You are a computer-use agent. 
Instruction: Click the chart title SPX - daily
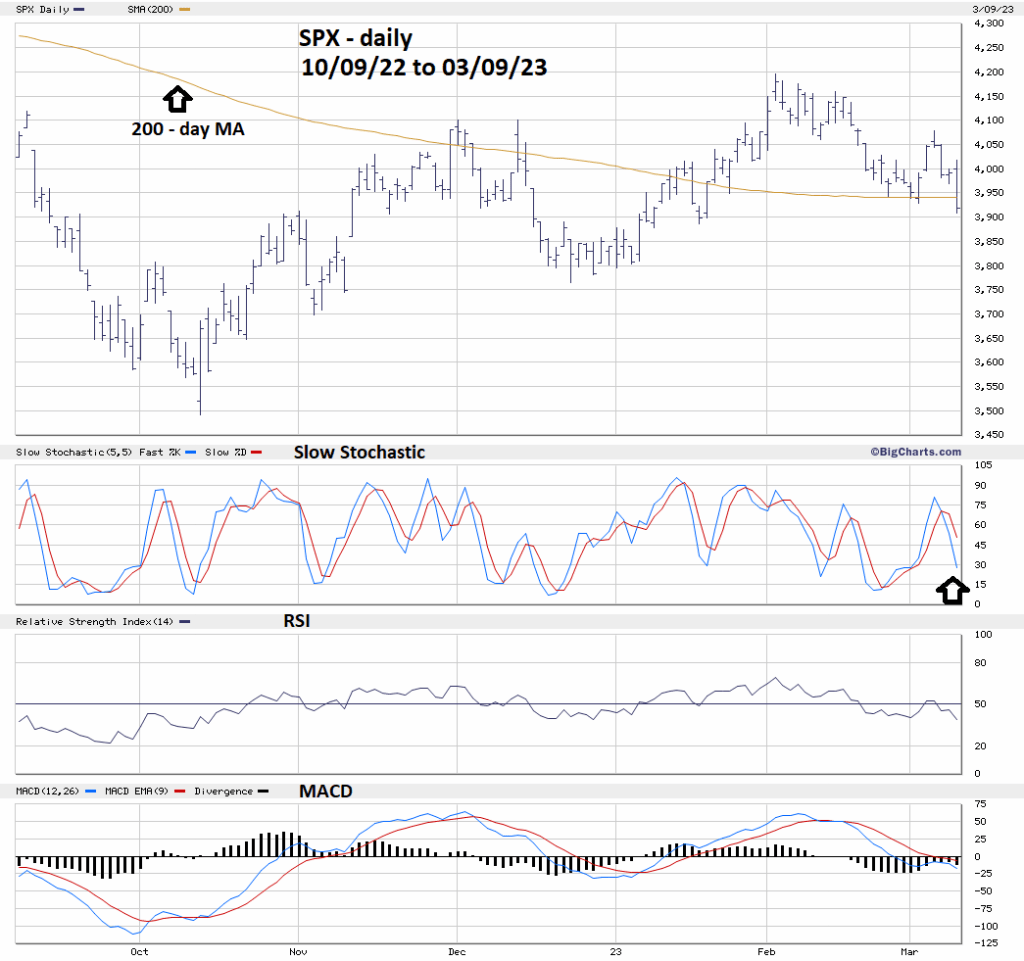coord(355,38)
